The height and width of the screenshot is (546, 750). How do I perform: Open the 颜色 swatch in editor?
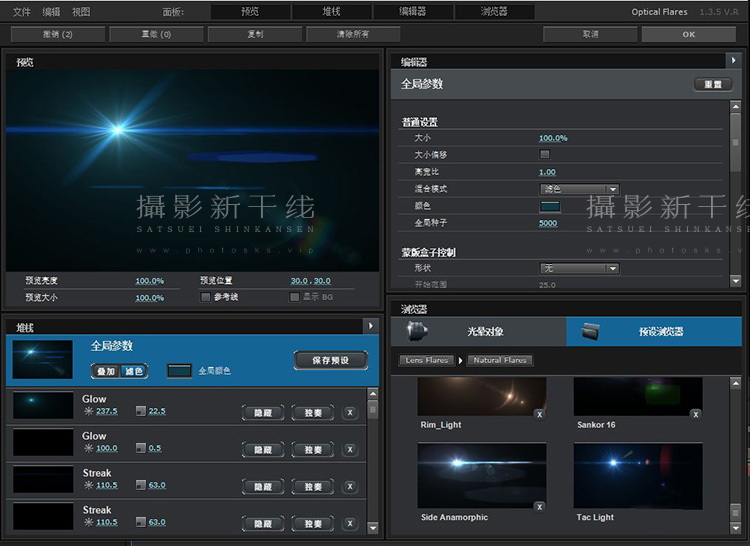550,207
